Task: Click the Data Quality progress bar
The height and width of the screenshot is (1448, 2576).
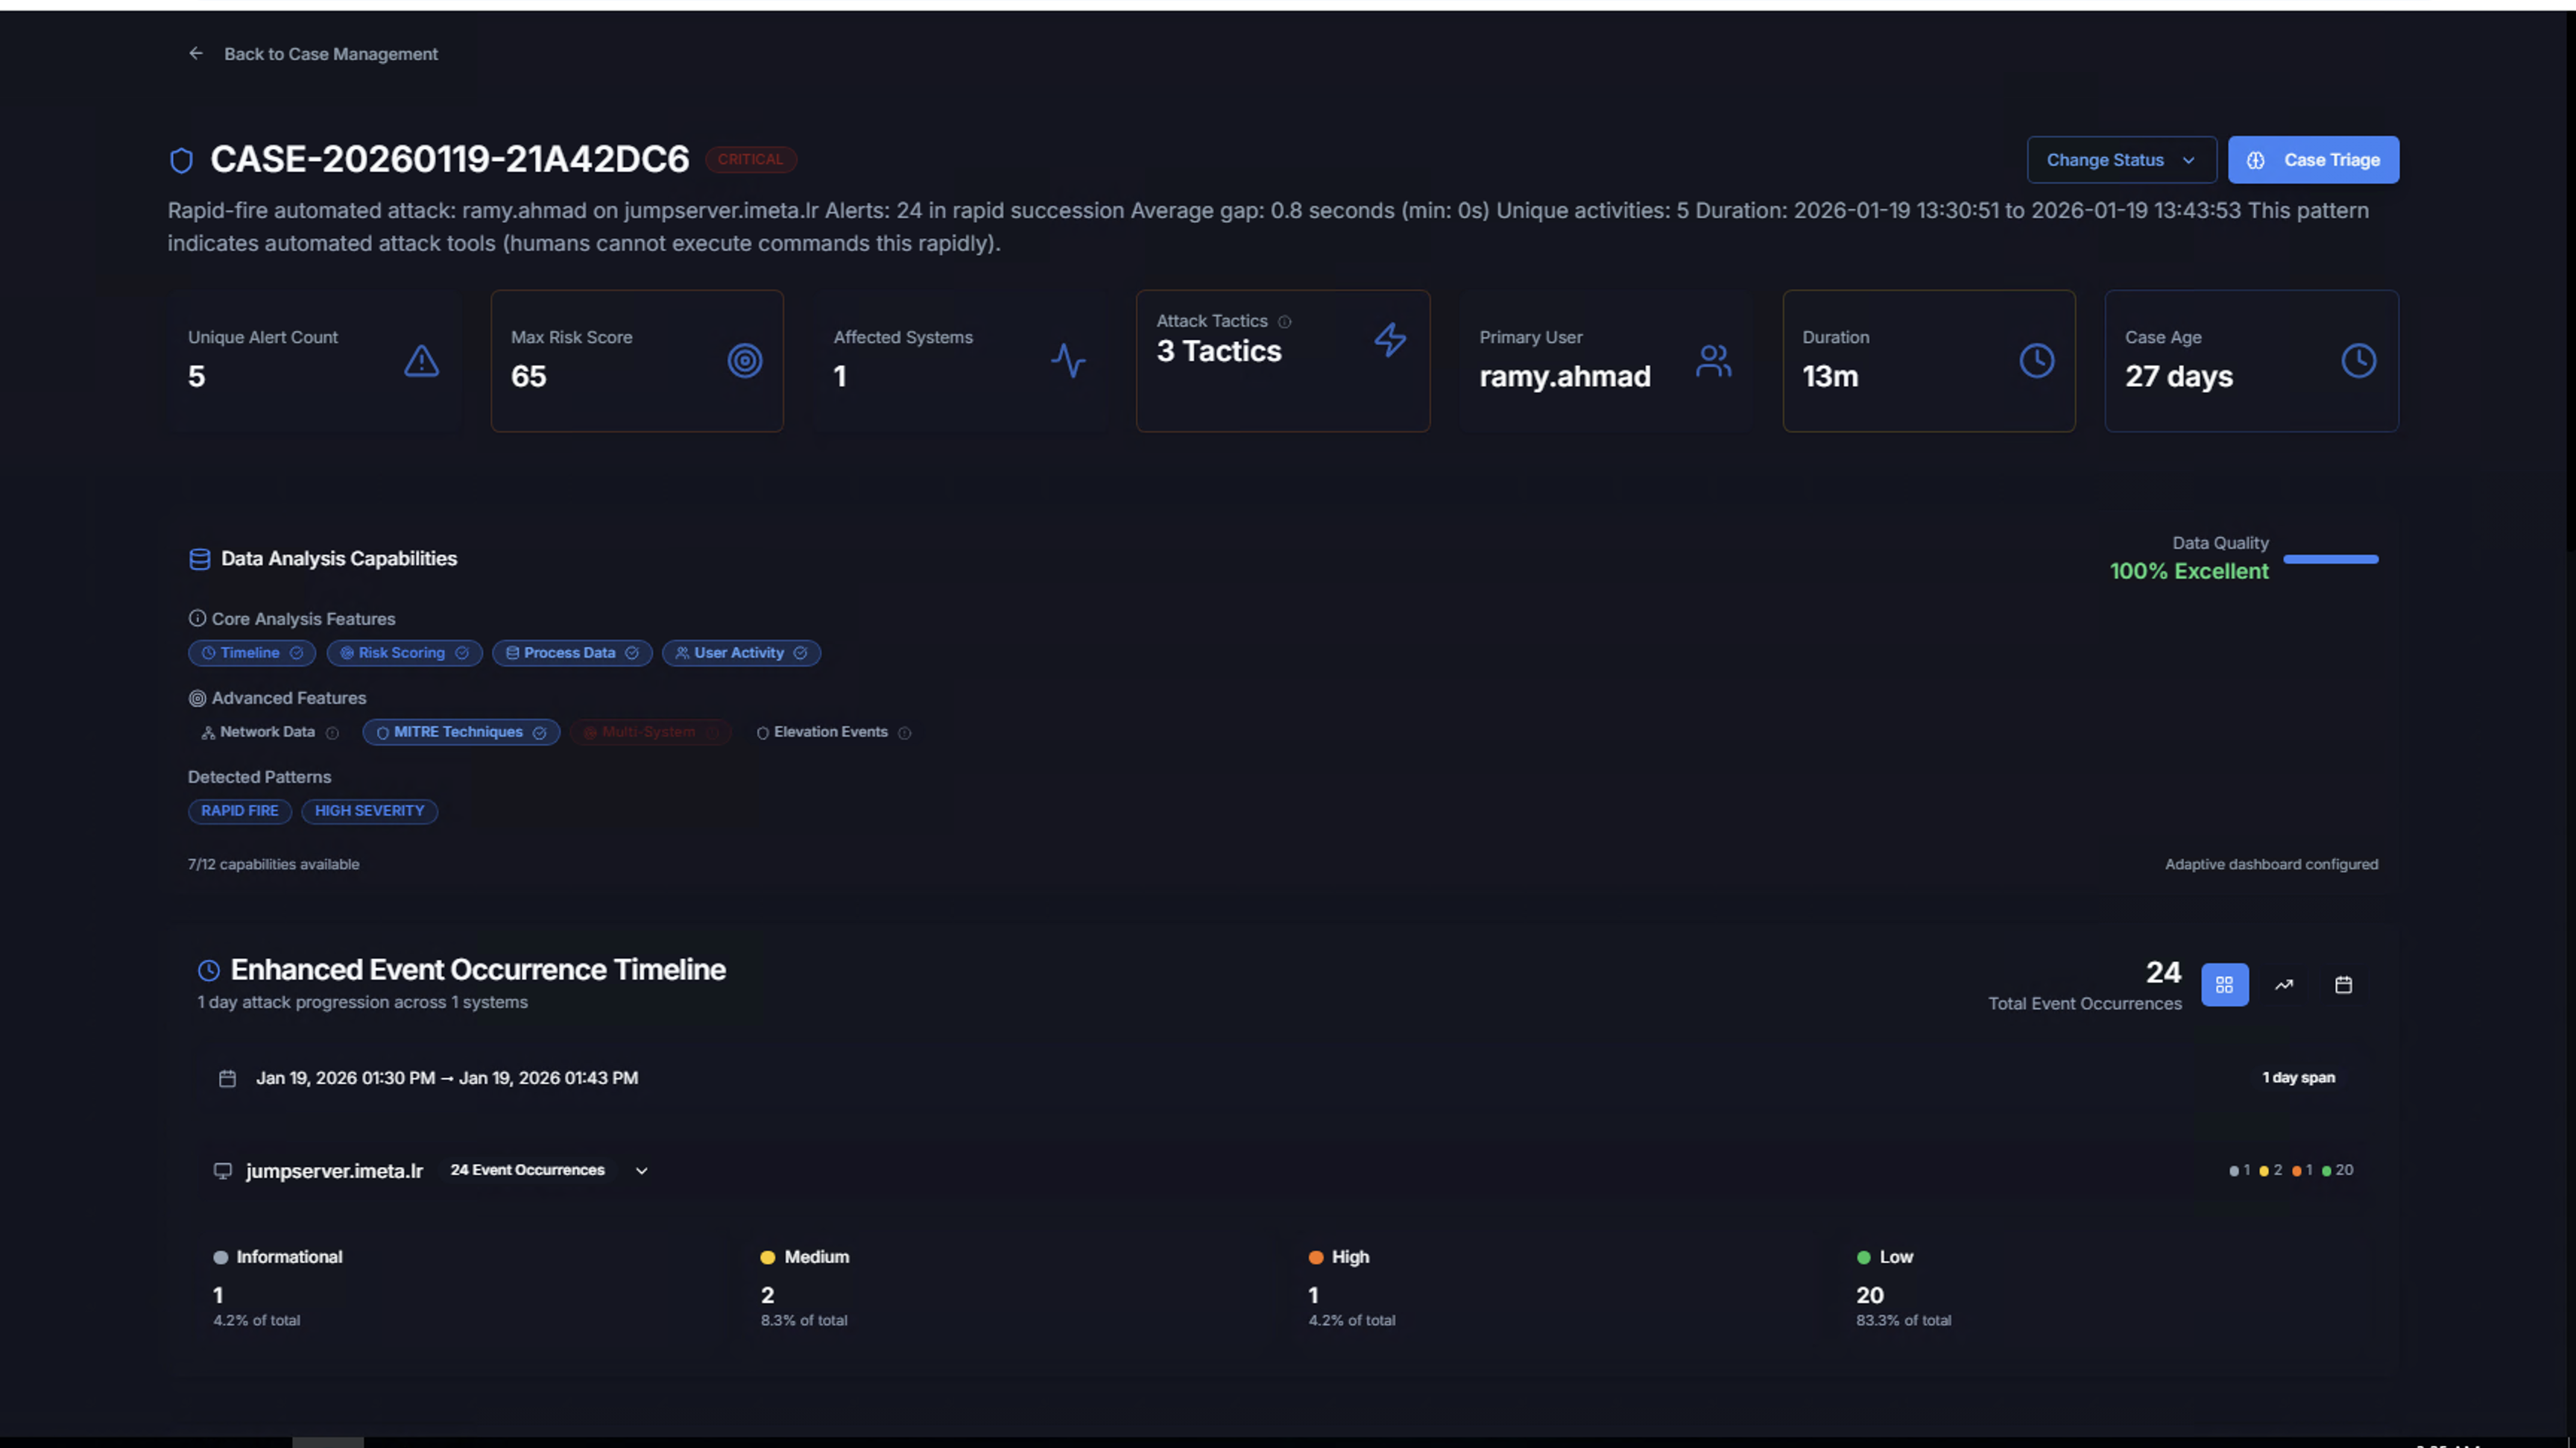Action: (x=2330, y=559)
